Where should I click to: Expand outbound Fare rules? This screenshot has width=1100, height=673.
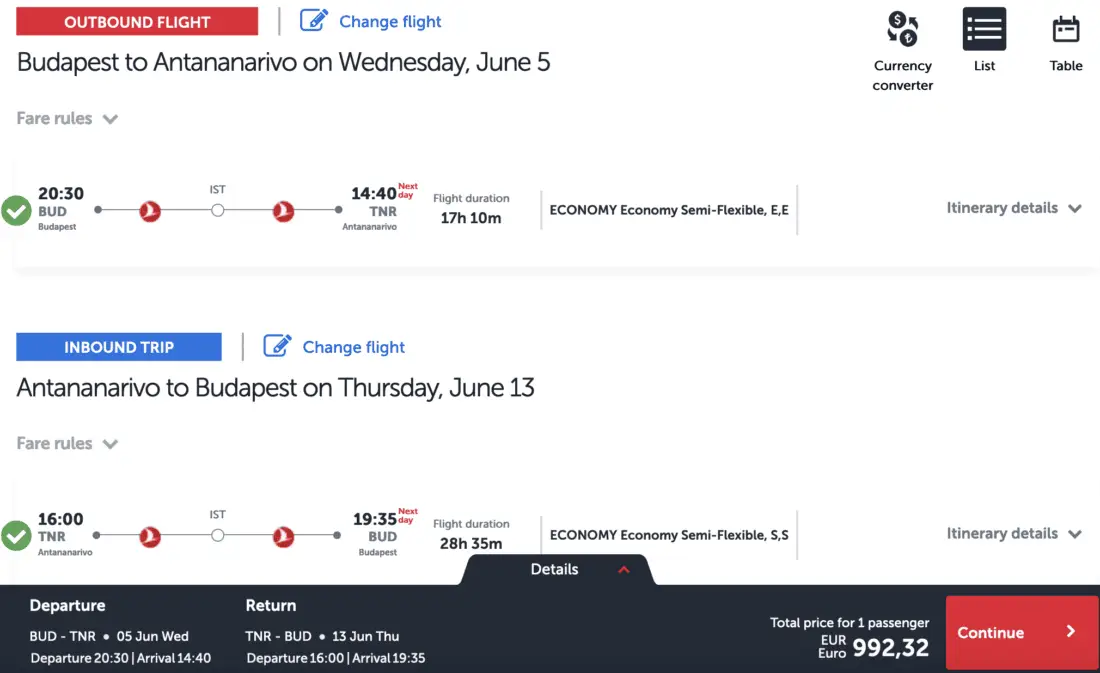pos(67,118)
